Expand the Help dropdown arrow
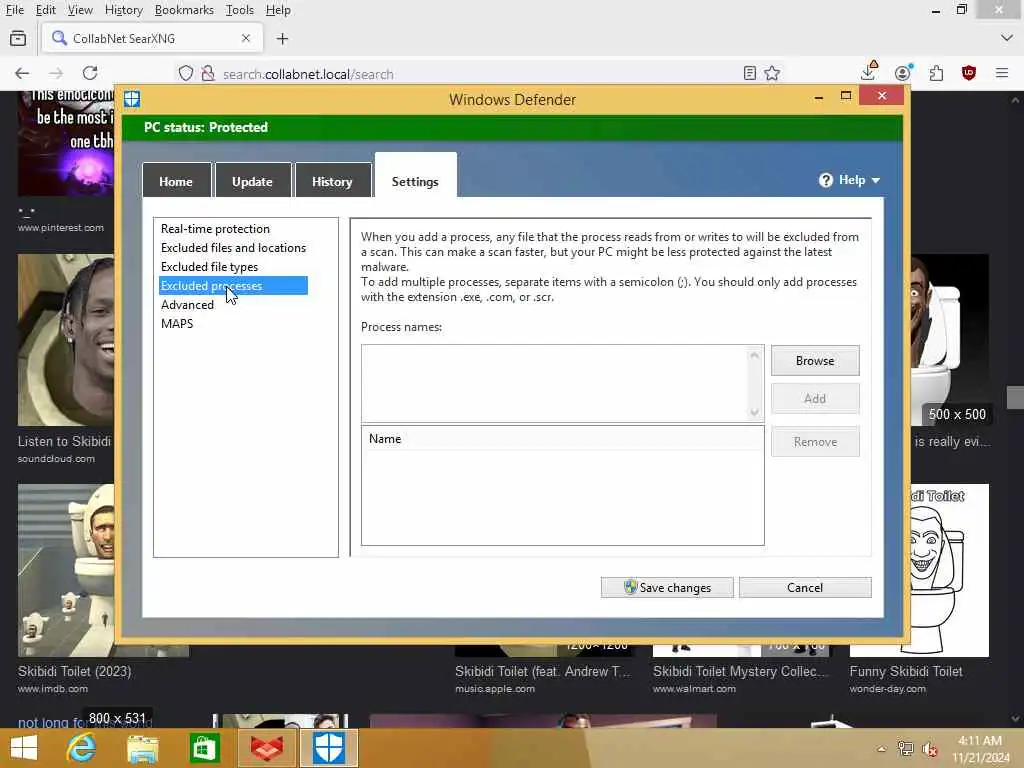Viewport: 1024px width, 768px height. coord(876,181)
